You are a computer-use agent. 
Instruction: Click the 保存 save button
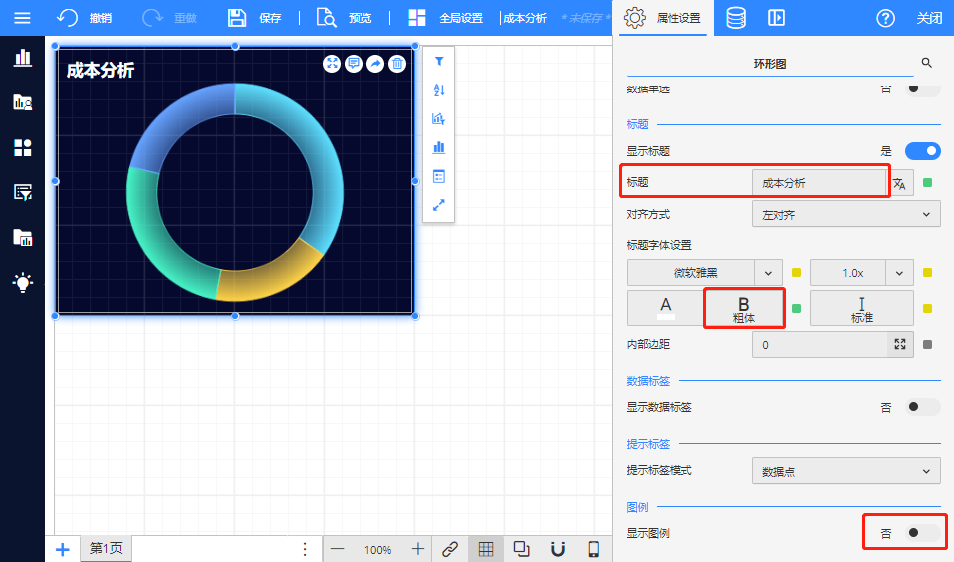(x=254, y=18)
